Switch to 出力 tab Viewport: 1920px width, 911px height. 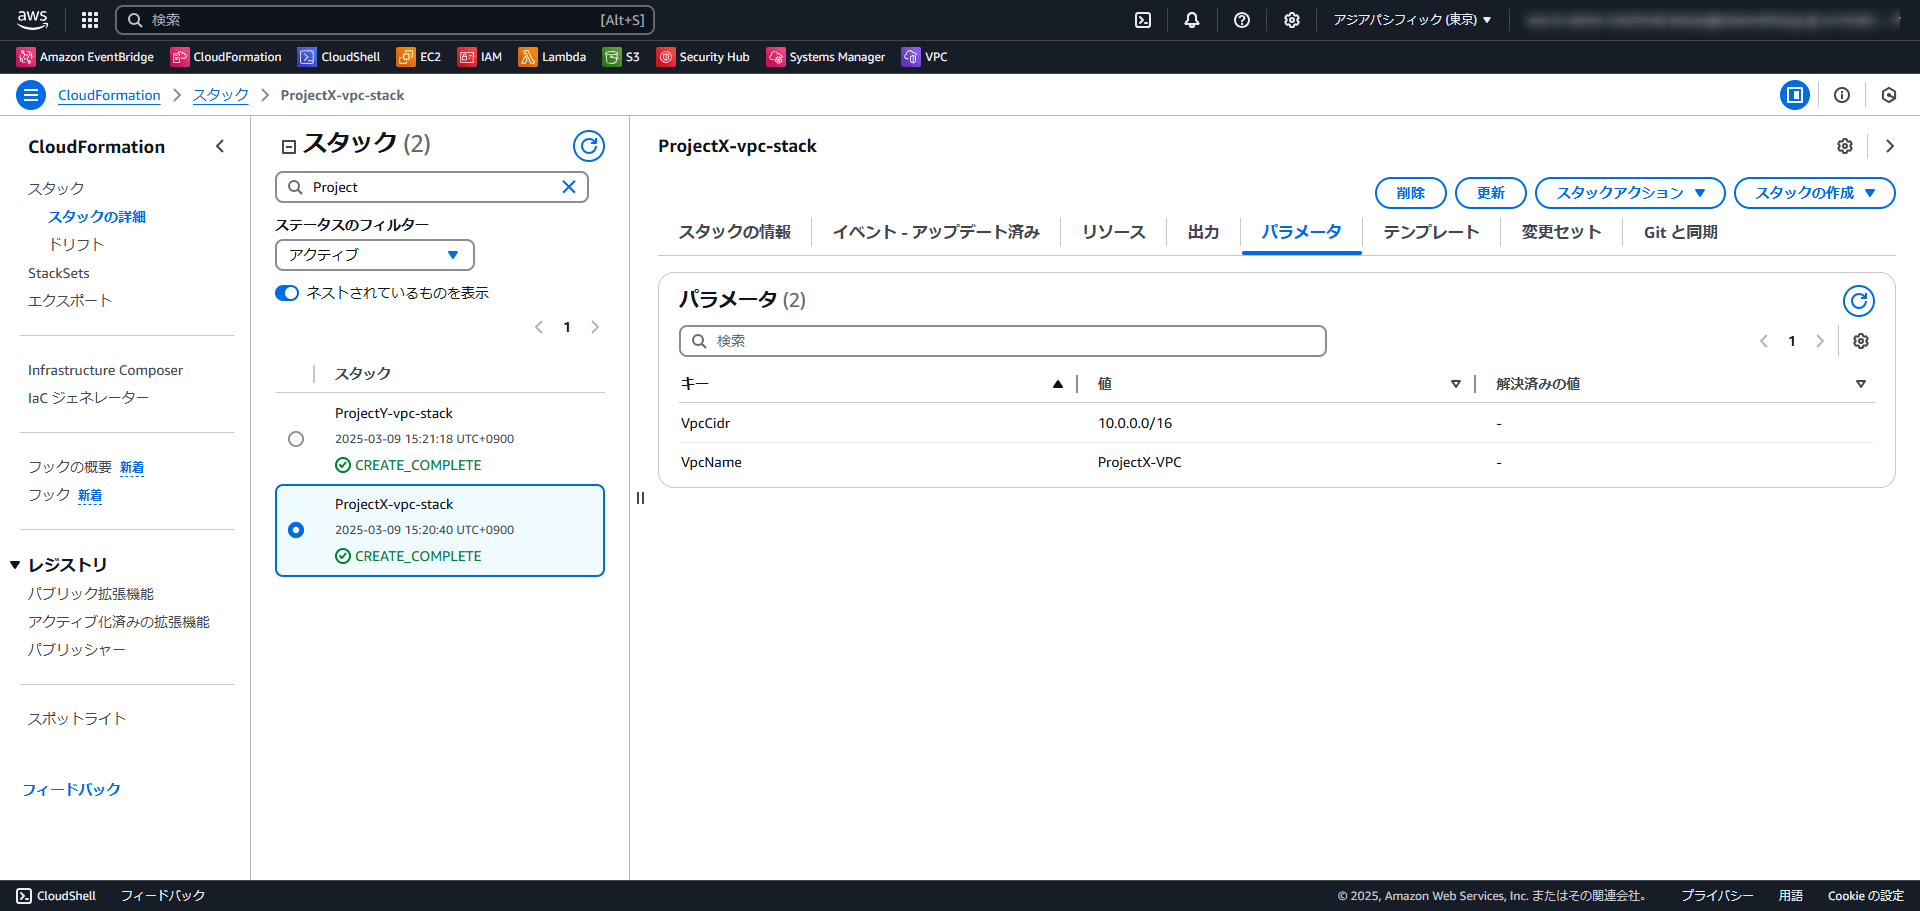point(1203,232)
